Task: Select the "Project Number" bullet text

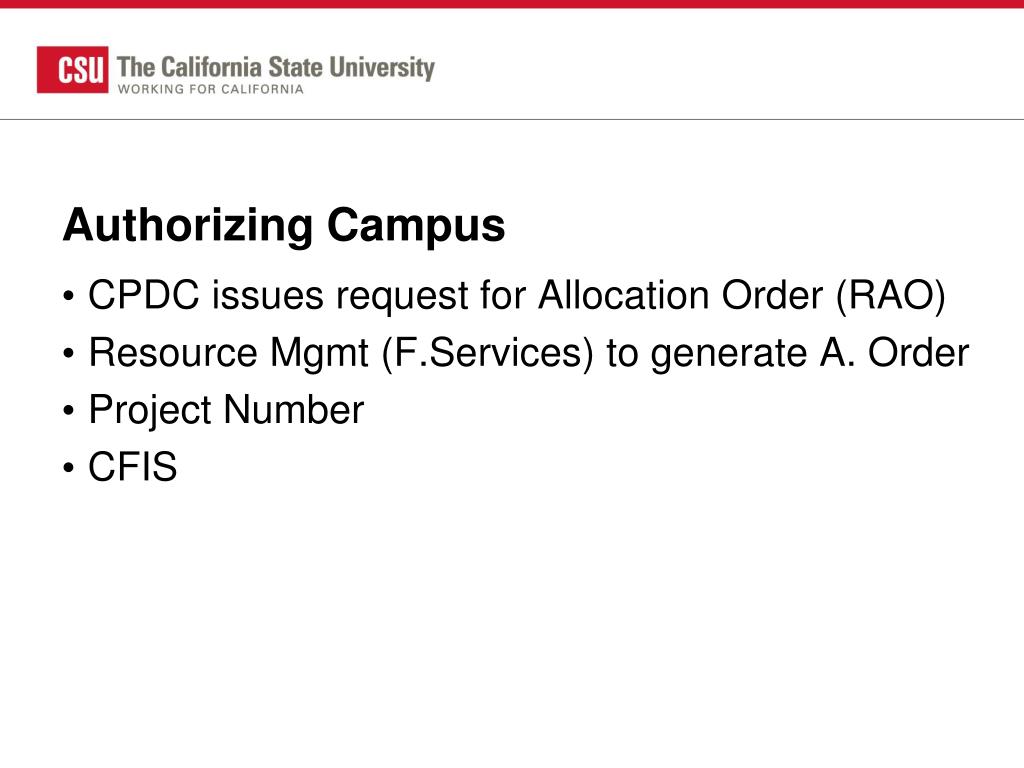Action: tap(226, 410)
